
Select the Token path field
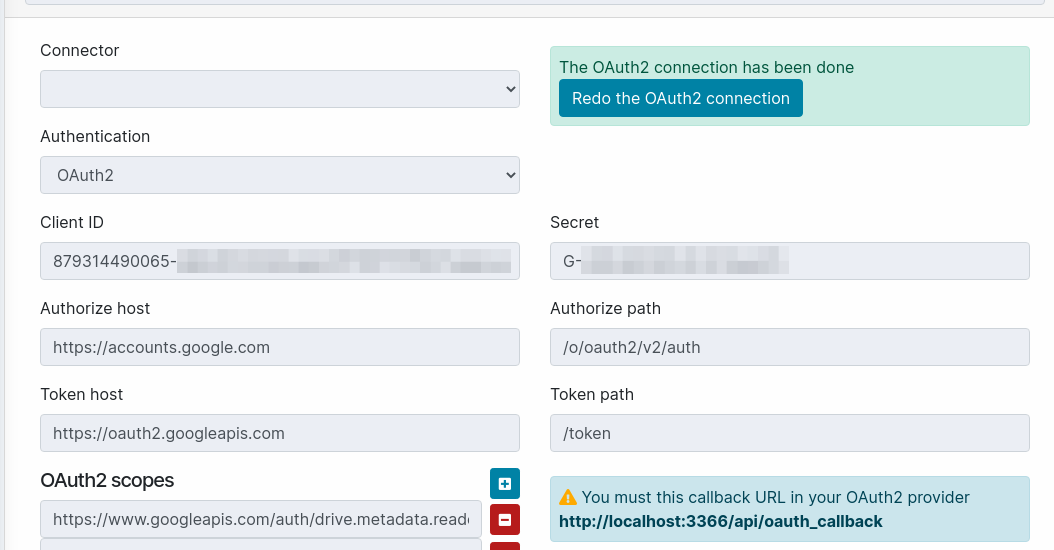789,433
